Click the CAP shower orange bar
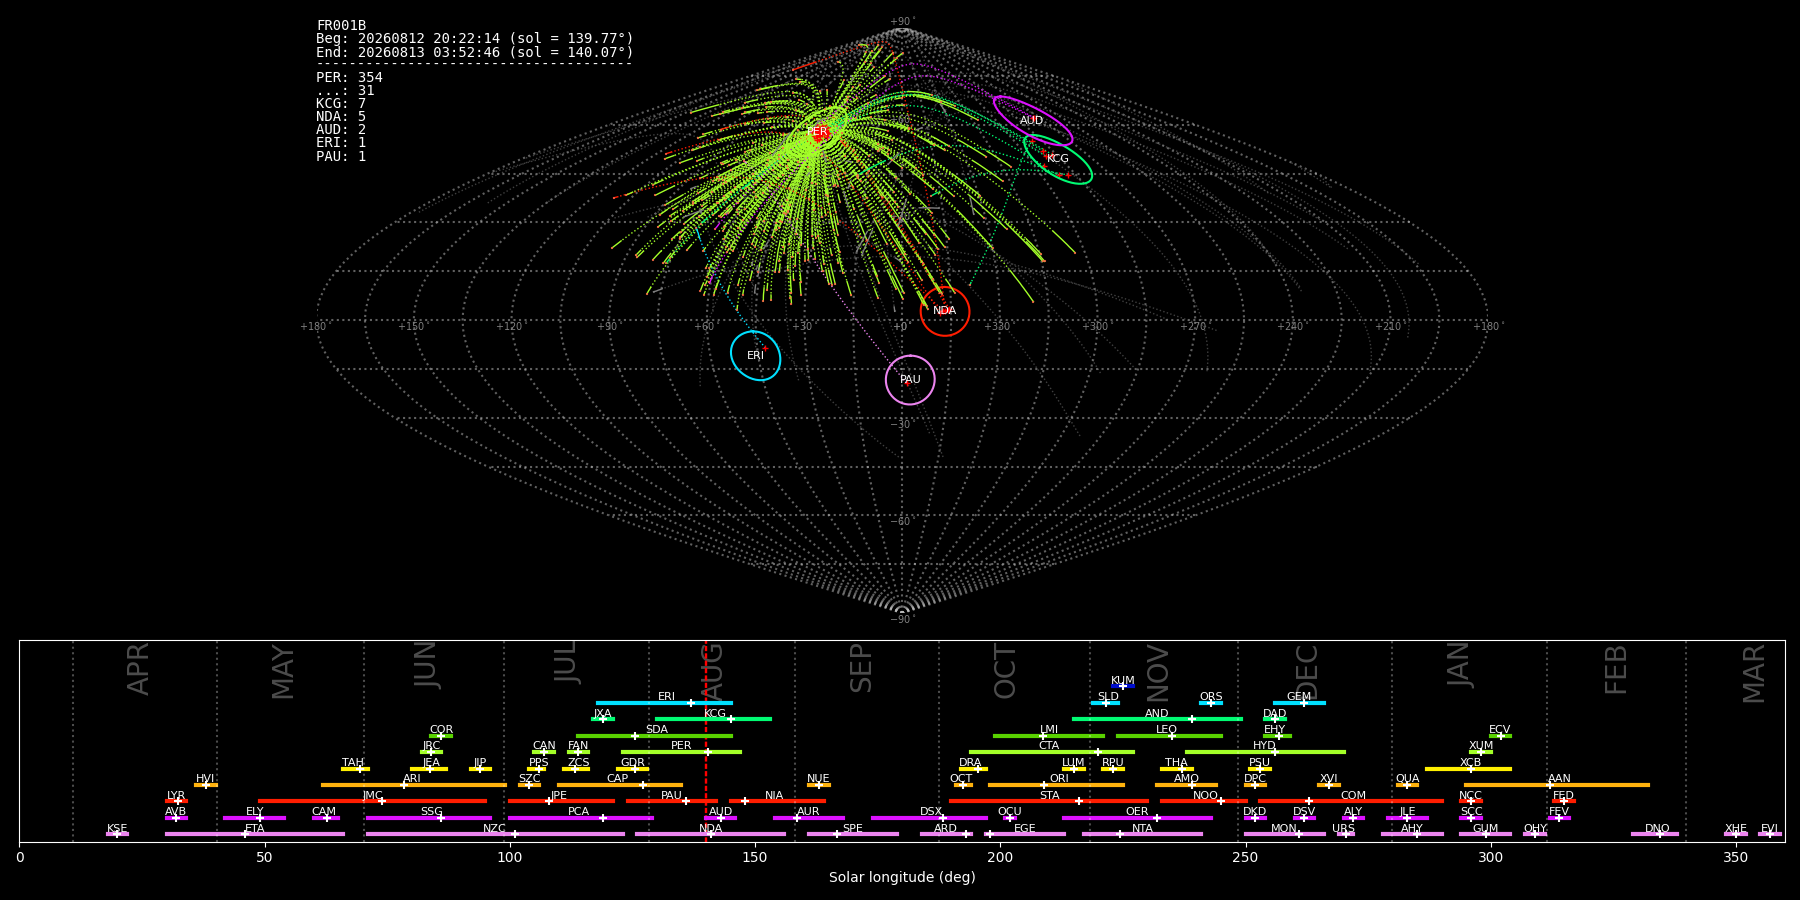This screenshot has width=1800, height=900. coord(620,785)
